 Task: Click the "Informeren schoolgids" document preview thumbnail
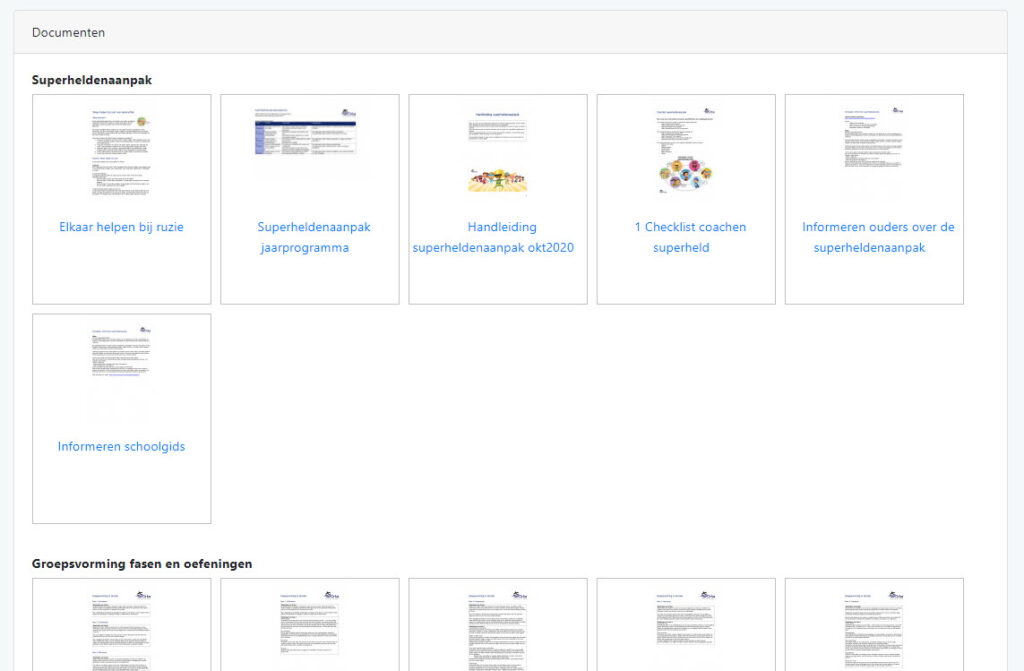(x=121, y=373)
